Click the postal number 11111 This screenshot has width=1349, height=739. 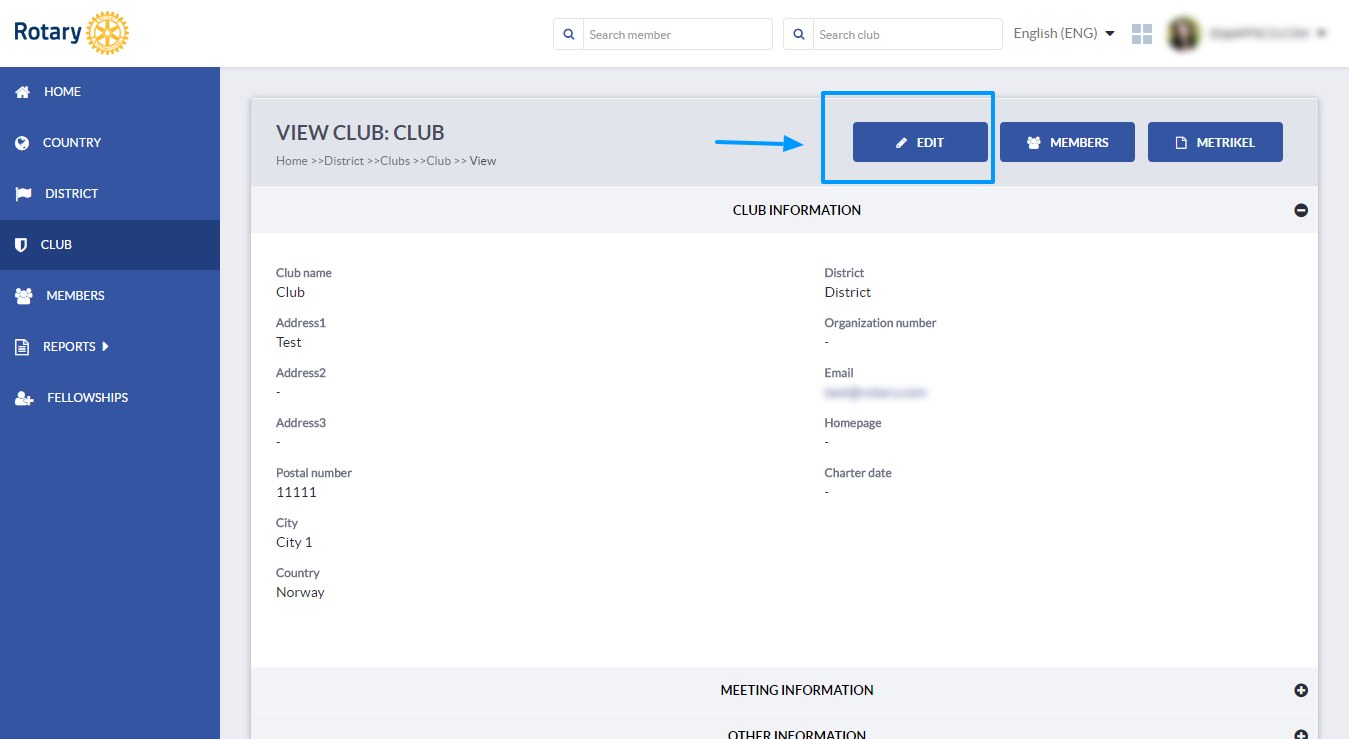click(x=296, y=492)
